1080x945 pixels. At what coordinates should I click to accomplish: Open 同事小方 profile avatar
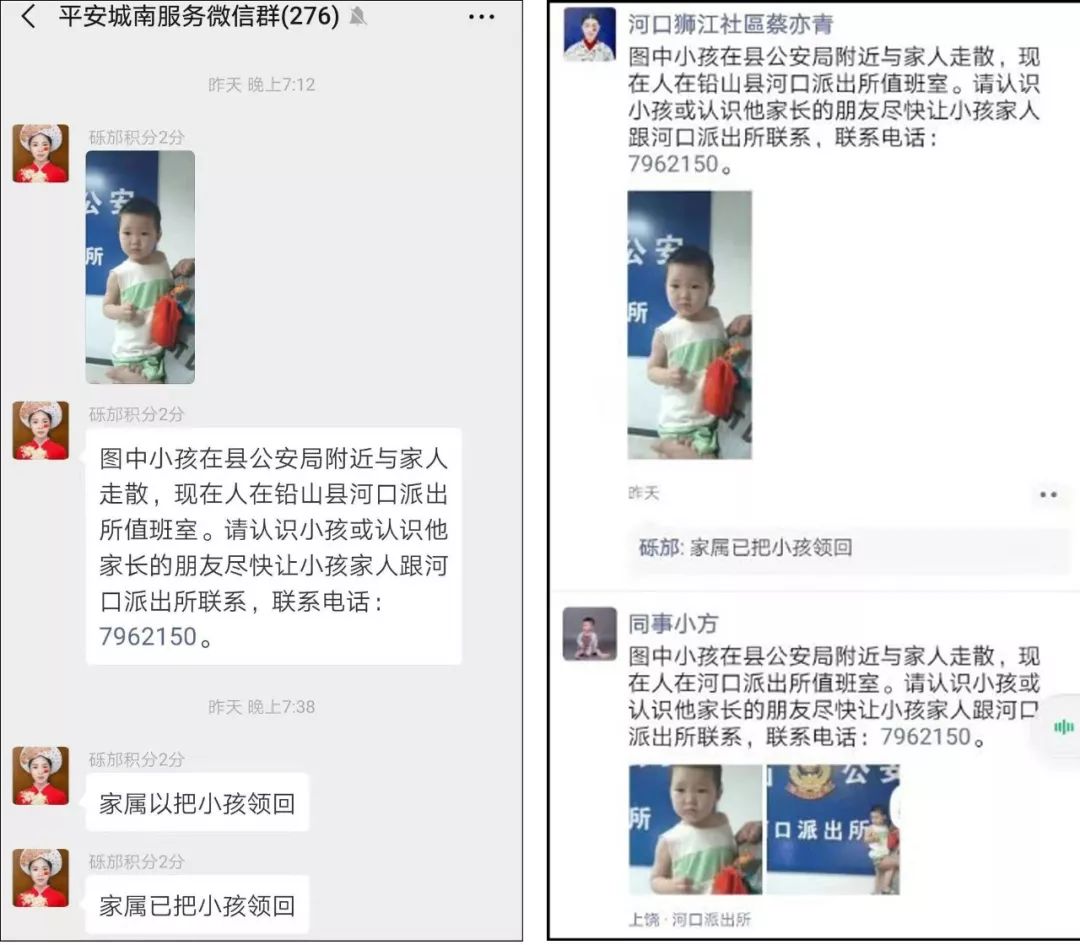click(x=590, y=634)
